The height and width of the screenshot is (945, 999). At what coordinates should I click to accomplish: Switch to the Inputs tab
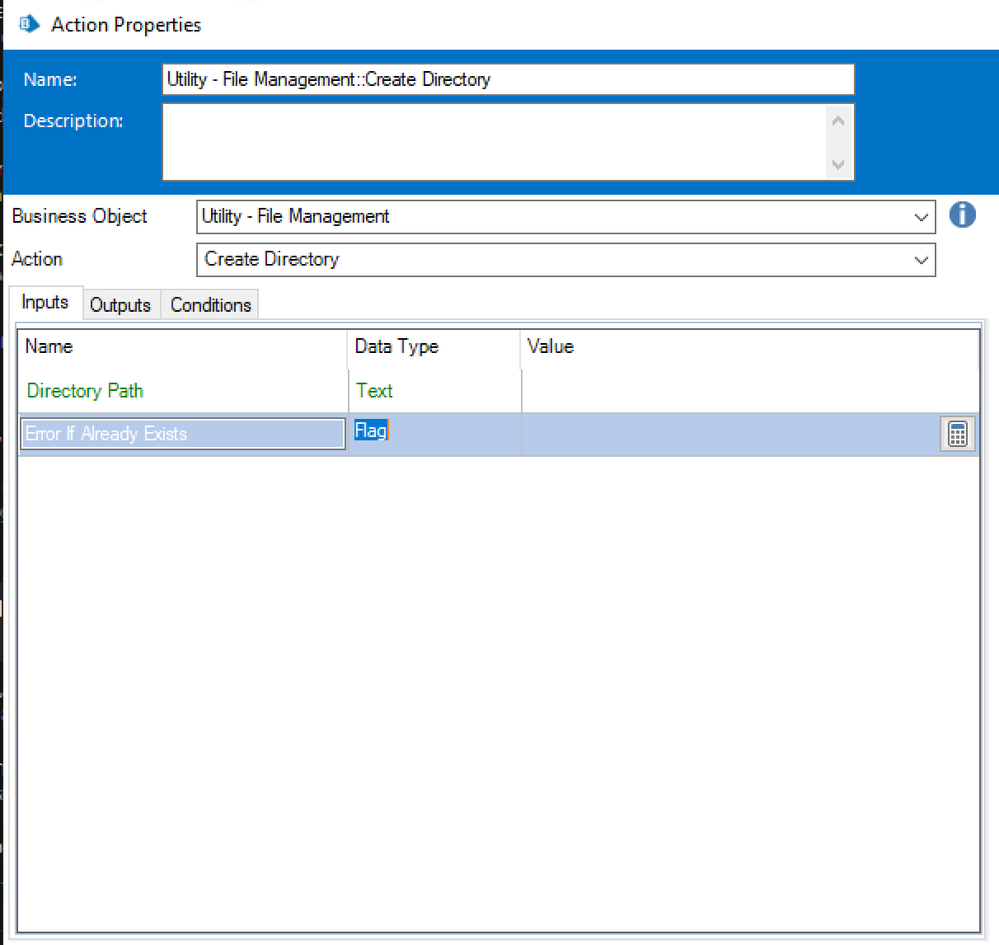point(45,303)
